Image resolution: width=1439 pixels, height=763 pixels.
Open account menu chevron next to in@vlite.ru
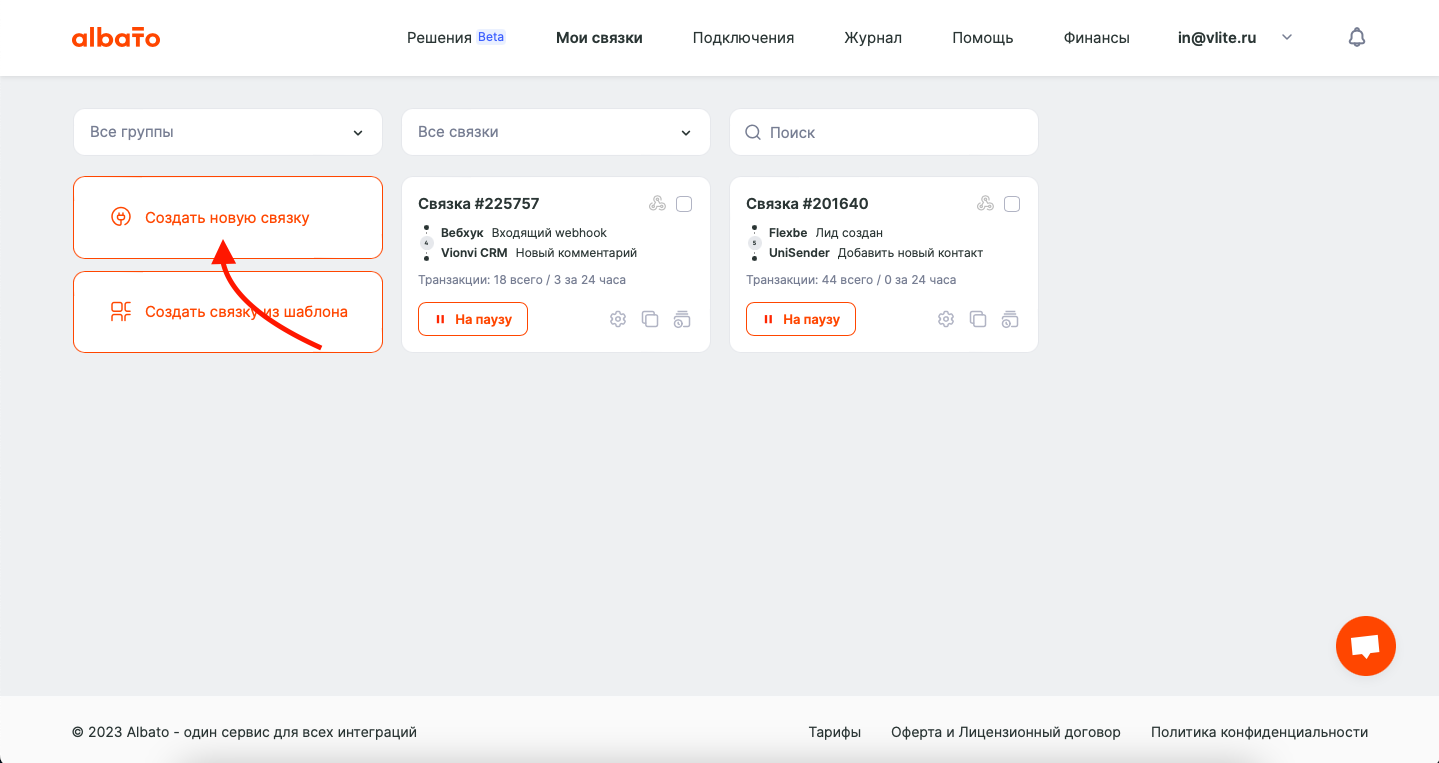(1287, 38)
